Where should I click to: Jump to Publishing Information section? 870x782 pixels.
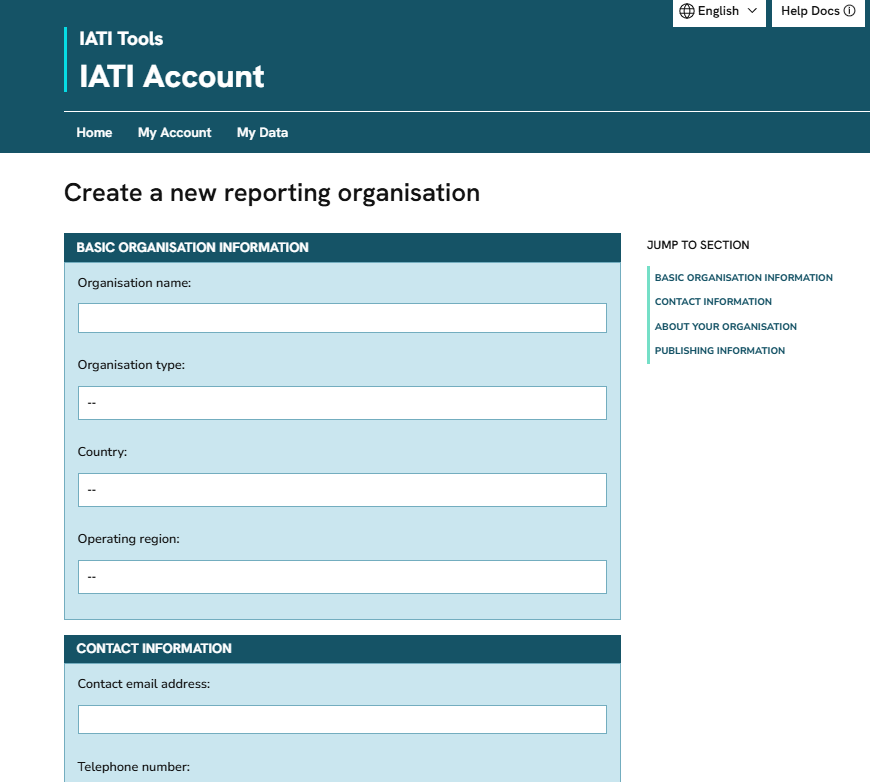(x=719, y=351)
